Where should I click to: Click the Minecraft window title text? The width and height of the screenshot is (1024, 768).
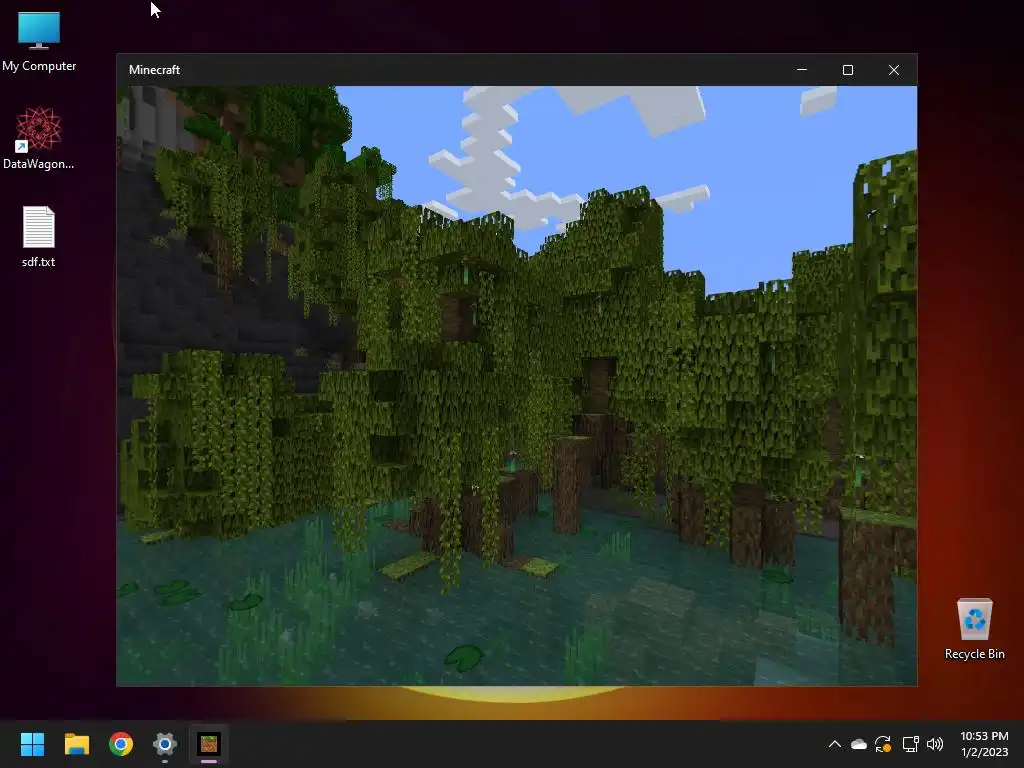(154, 70)
